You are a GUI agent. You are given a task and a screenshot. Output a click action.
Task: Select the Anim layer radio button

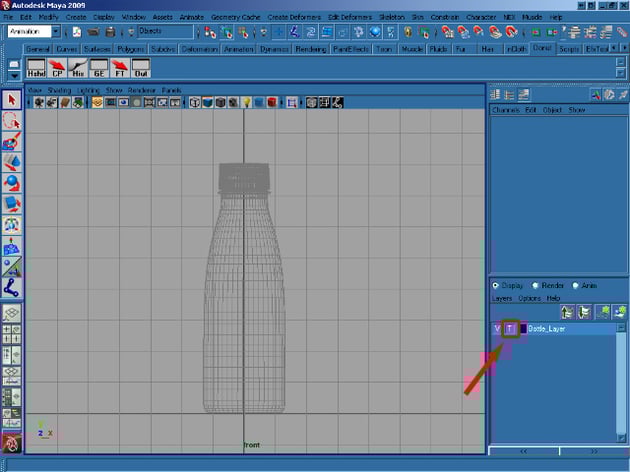coord(576,286)
